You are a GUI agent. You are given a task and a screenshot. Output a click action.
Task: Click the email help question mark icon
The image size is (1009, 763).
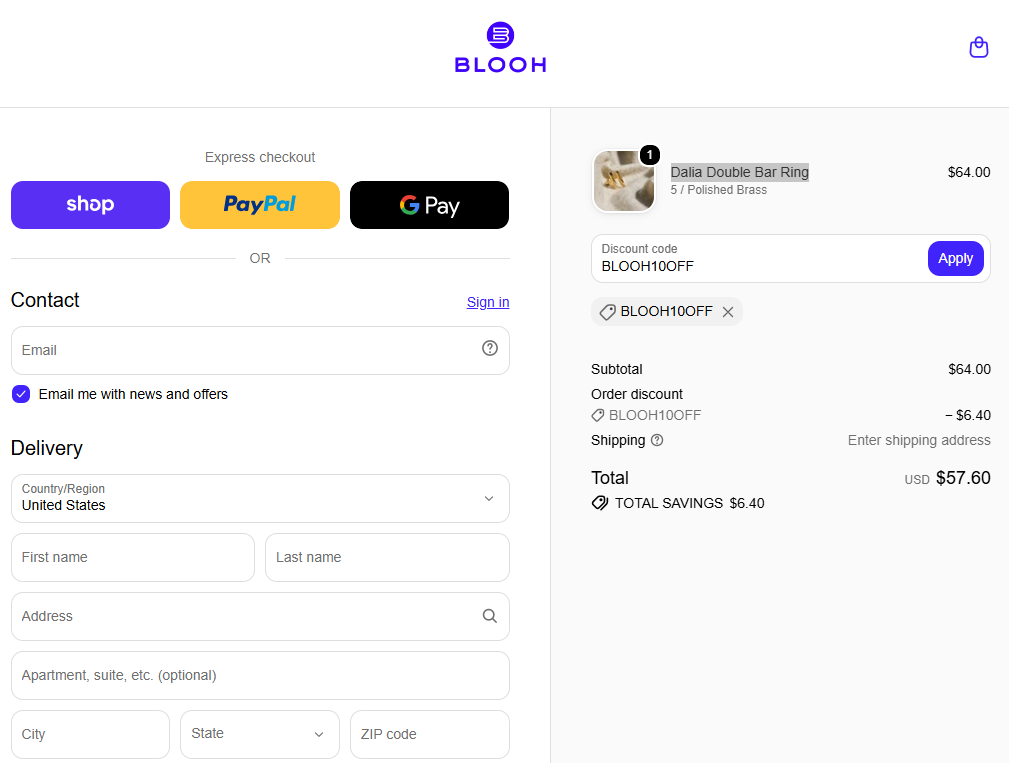click(490, 348)
